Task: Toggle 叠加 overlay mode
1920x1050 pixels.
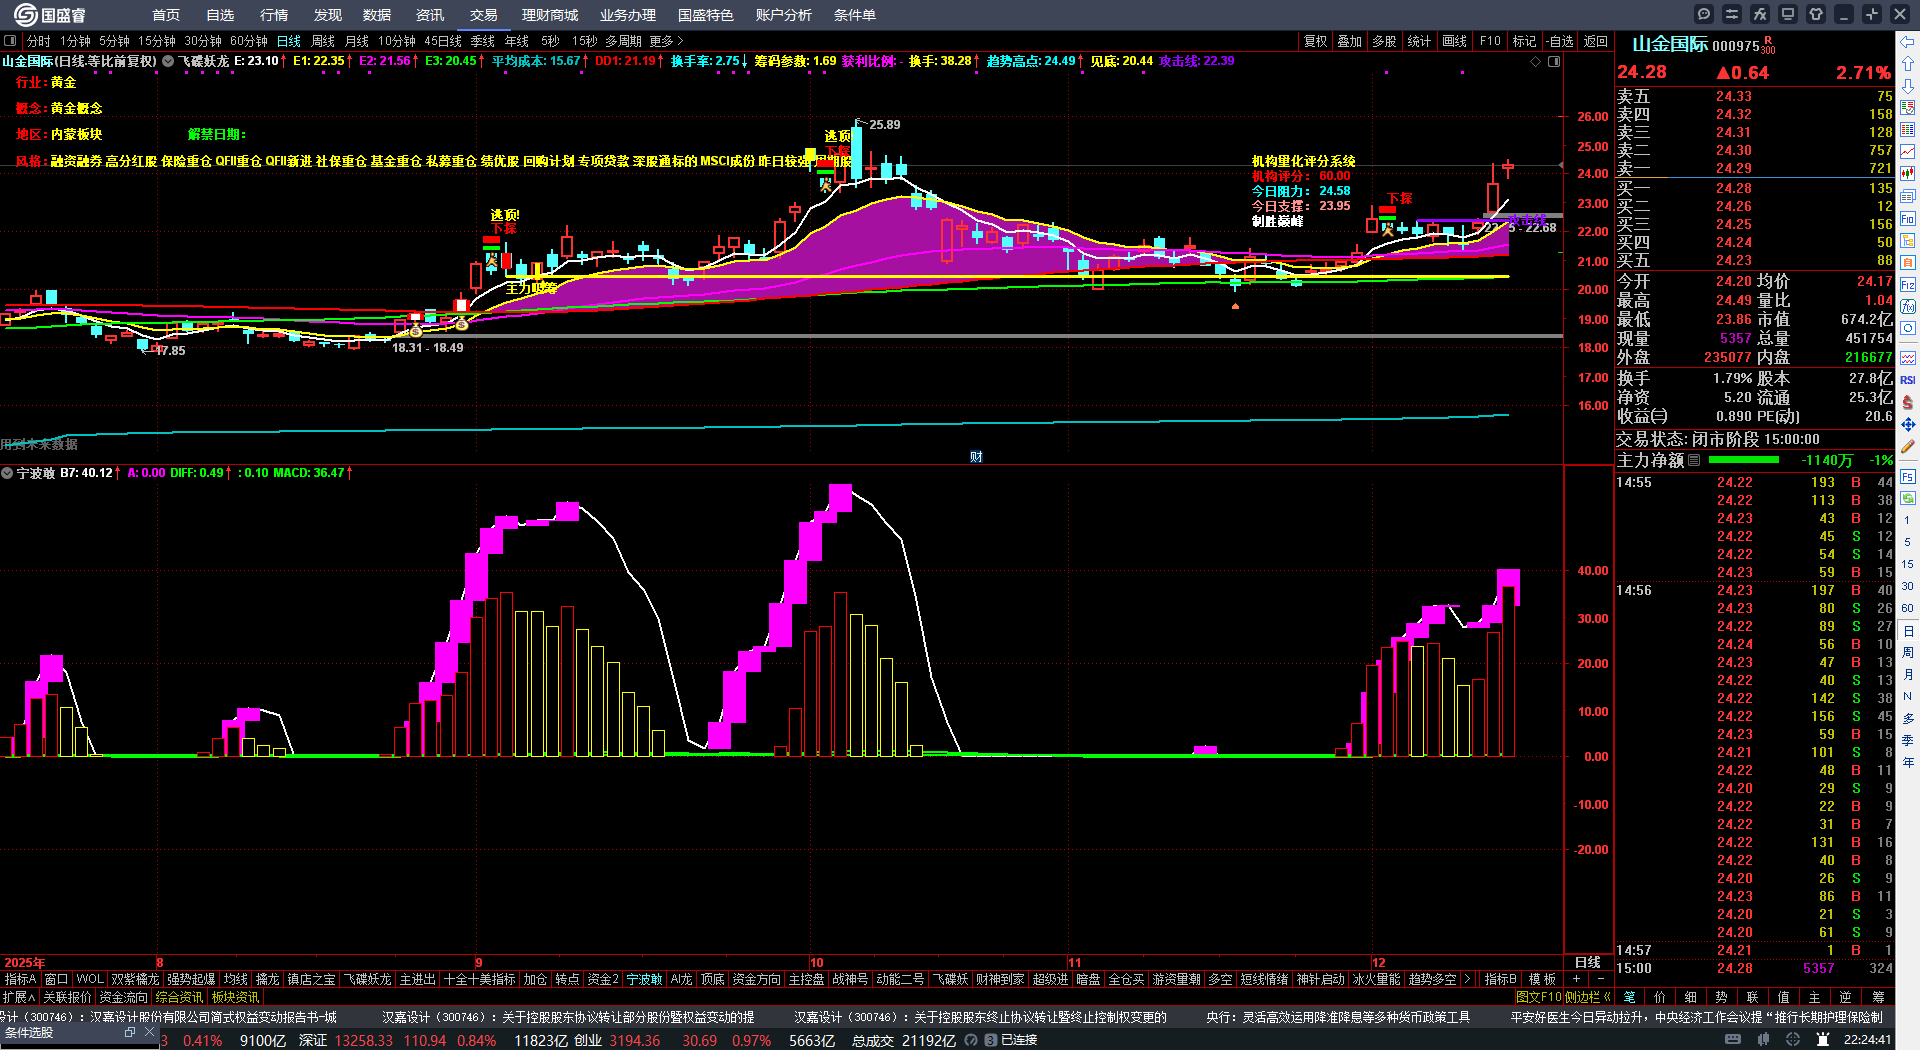Action: coord(1350,41)
